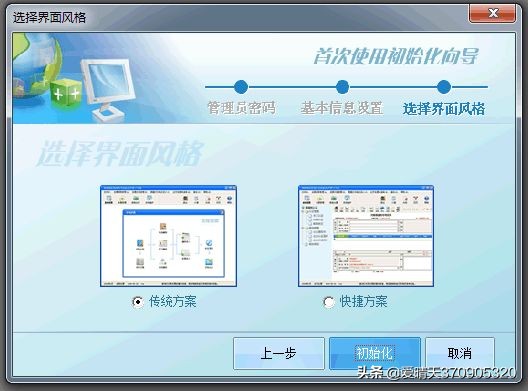The image size is (528, 391).
Task: Click the step dot above 基本信息设置
Action: pos(342,87)
